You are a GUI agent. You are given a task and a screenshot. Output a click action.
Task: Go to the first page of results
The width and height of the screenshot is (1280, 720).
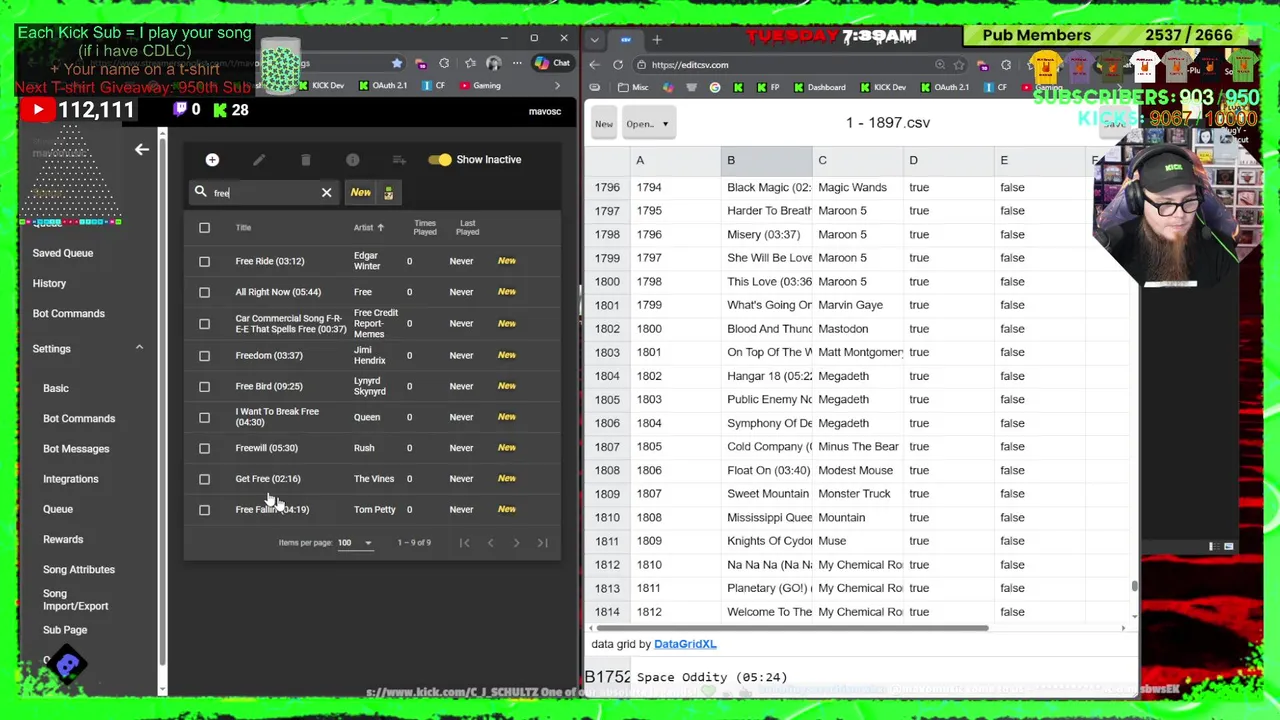[x=464, y=543]
